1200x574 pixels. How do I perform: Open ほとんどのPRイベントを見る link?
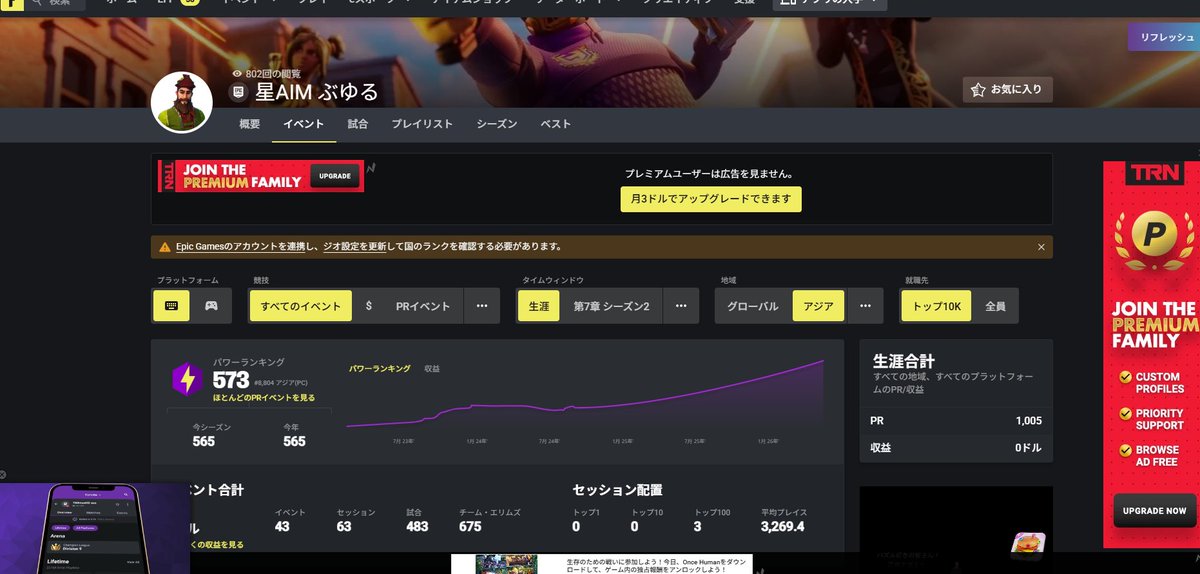coord(264,398)
